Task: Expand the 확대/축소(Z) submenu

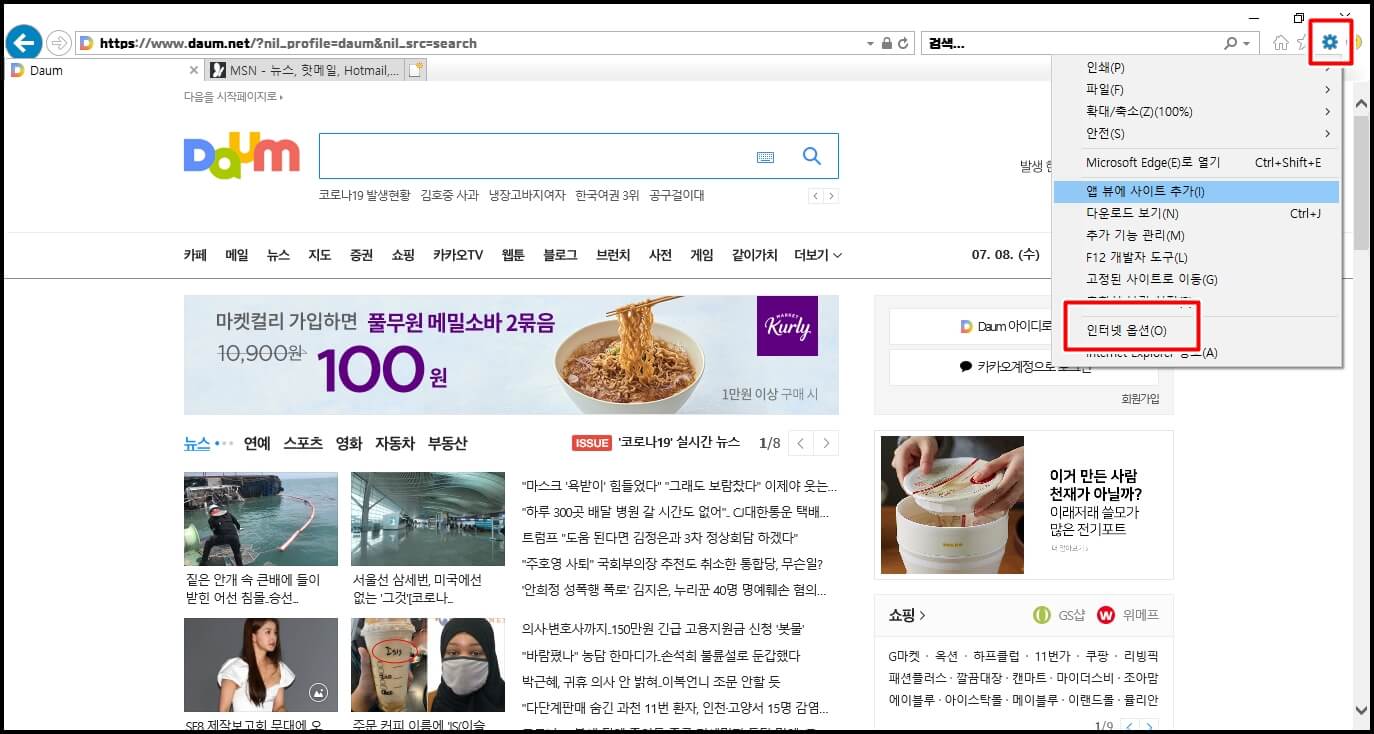Action: point(1196,112)
